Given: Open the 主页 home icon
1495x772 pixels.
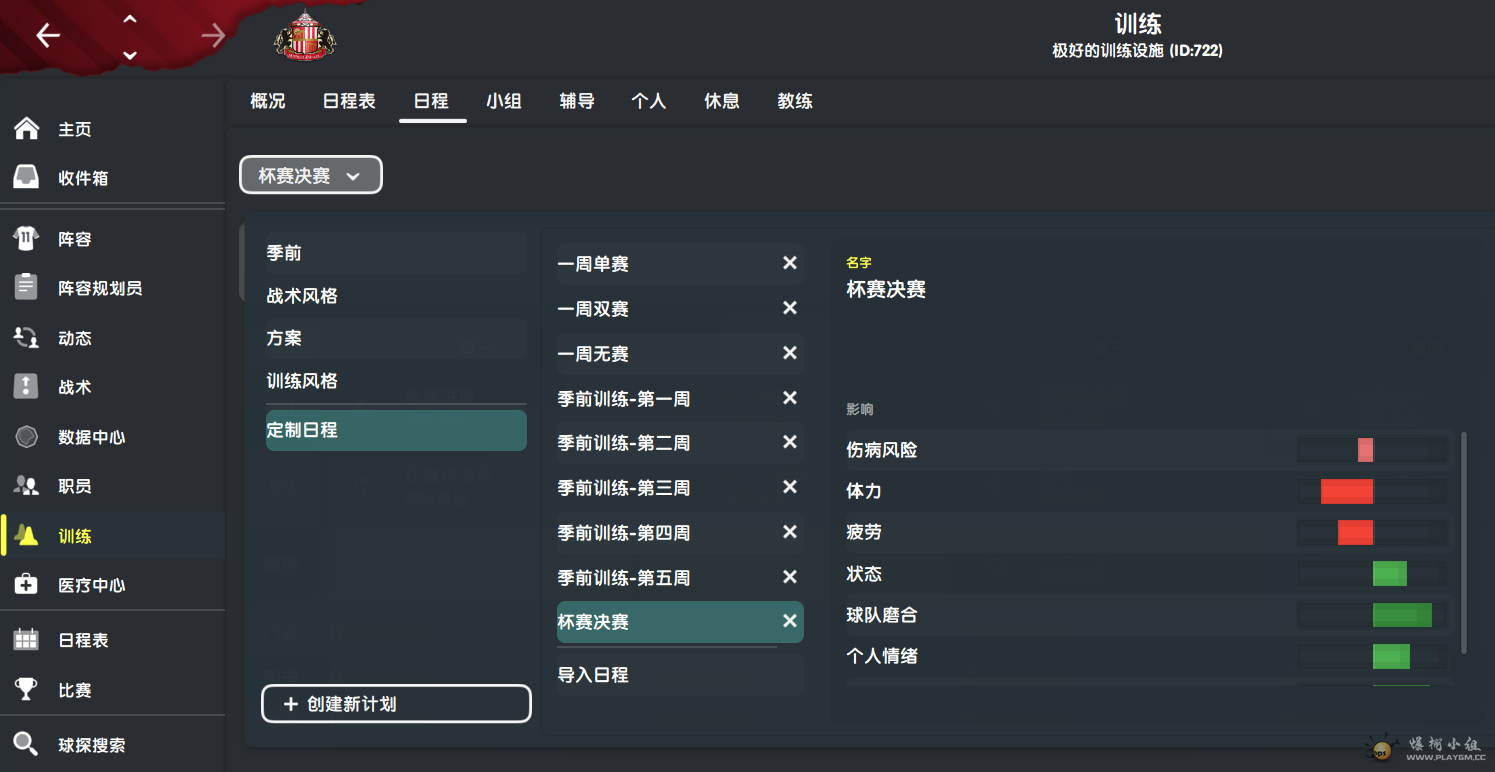Looking at the screenshot, I should tap(26, 129).
